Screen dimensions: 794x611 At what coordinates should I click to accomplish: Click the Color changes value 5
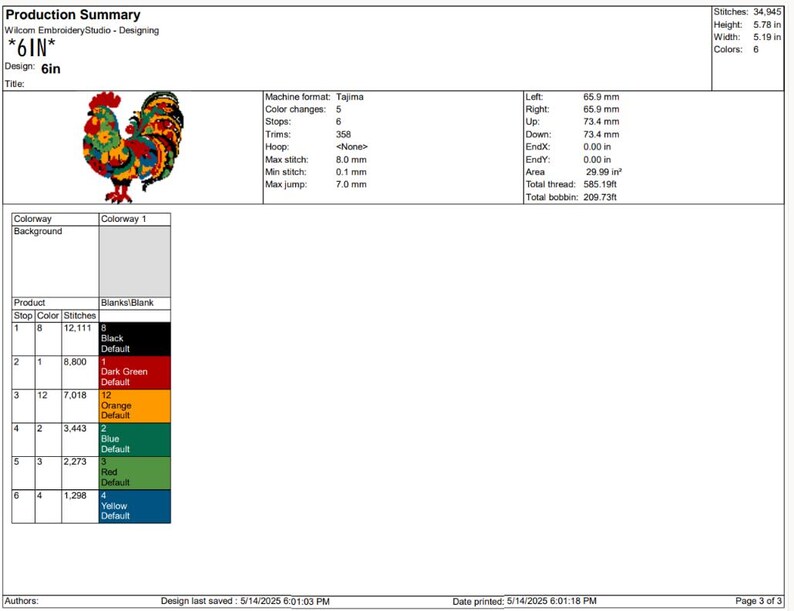pos(338,109)
